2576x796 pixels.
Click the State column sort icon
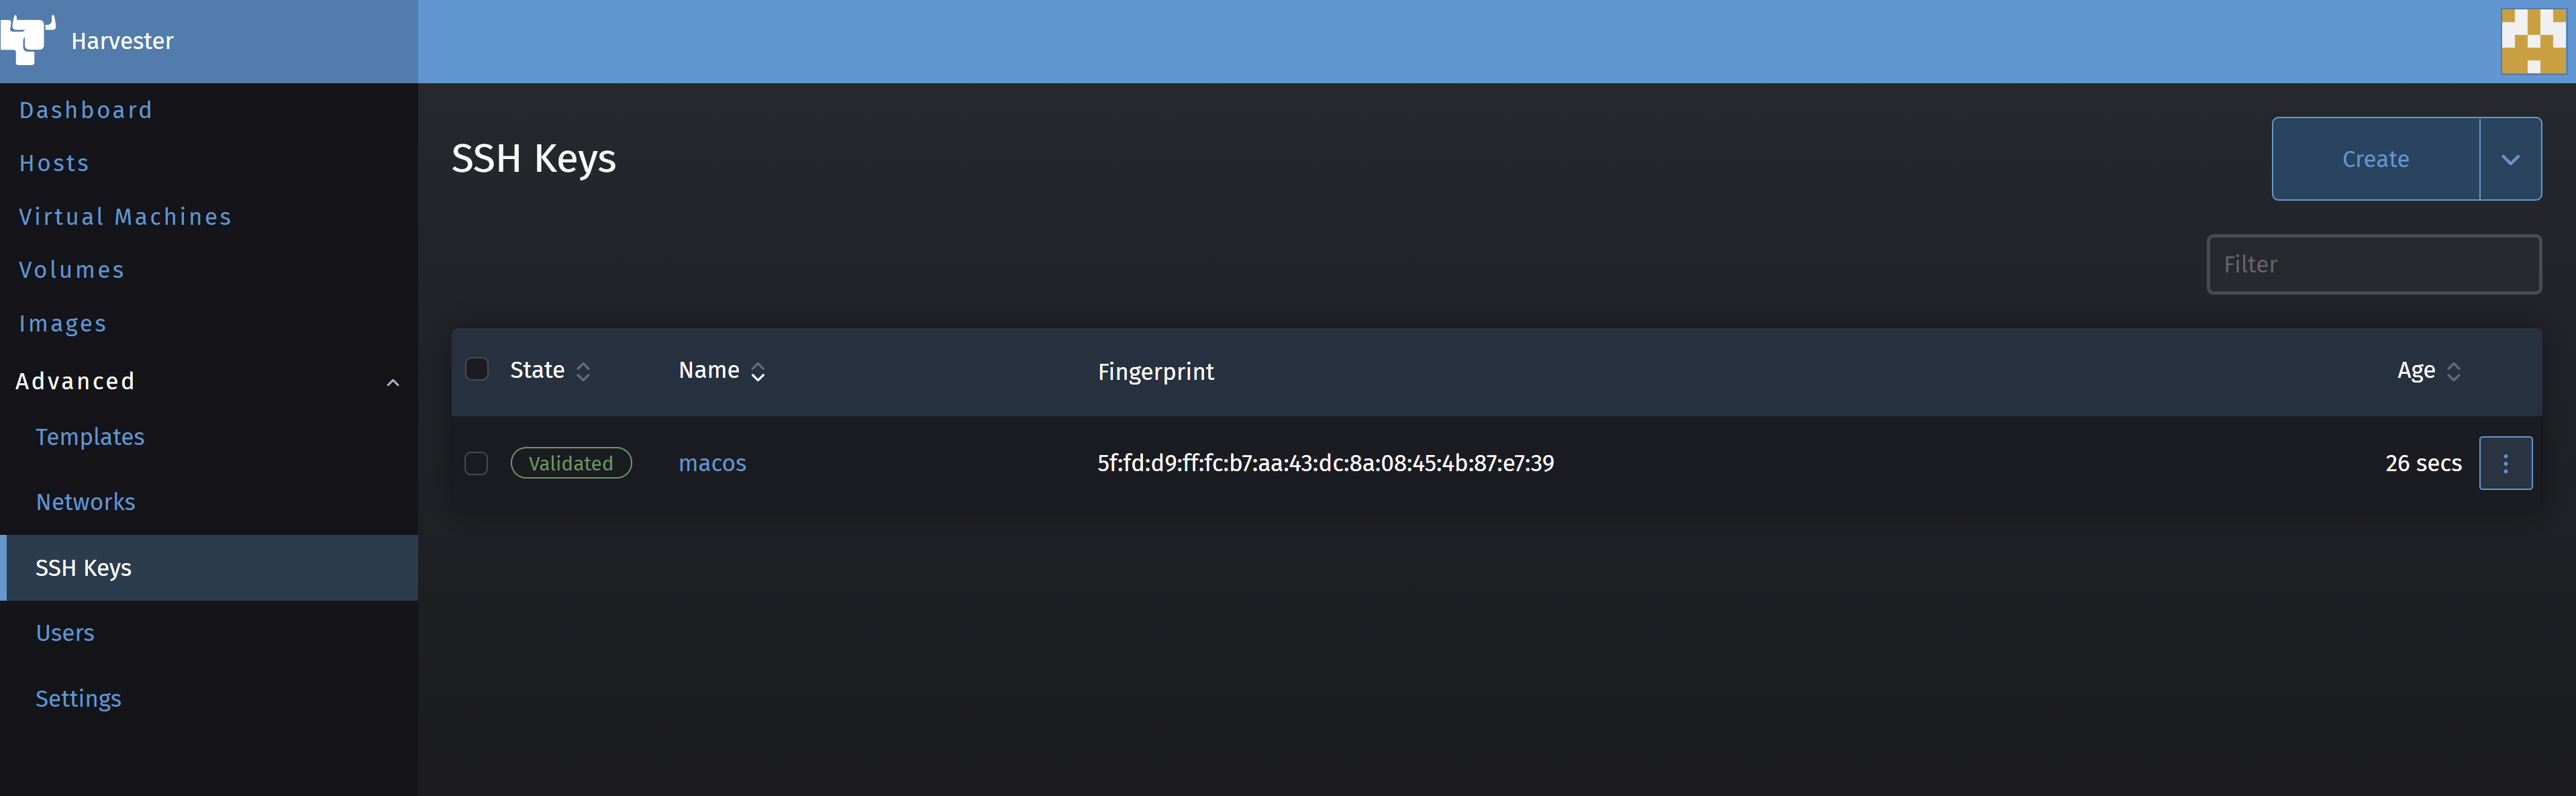(585, 369)
